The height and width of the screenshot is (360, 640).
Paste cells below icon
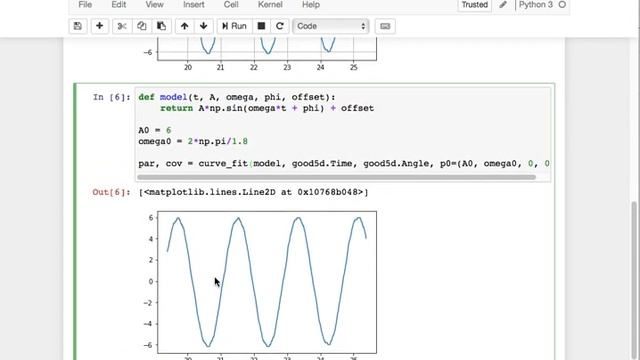coord(161,26)
